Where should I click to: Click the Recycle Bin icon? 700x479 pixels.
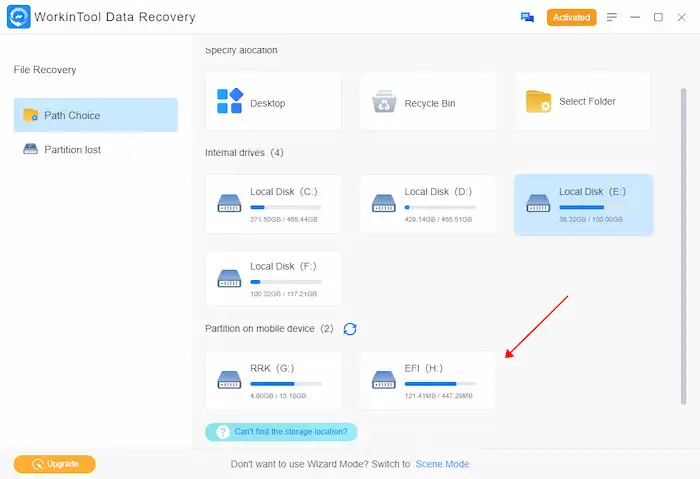(384, 101)
